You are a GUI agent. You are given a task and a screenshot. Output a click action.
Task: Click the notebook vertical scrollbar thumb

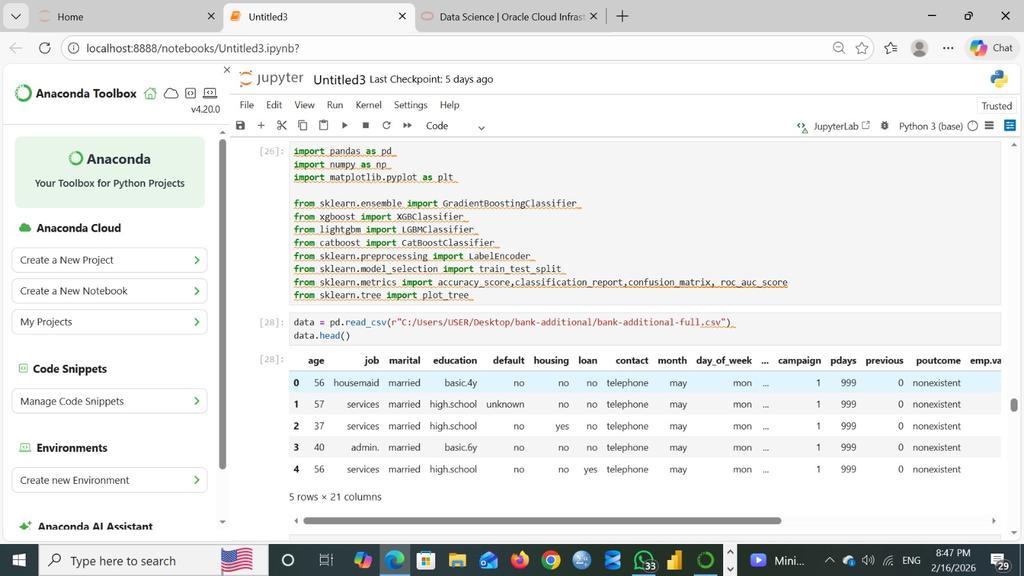pyautogui.click(x=1014, y=405)
